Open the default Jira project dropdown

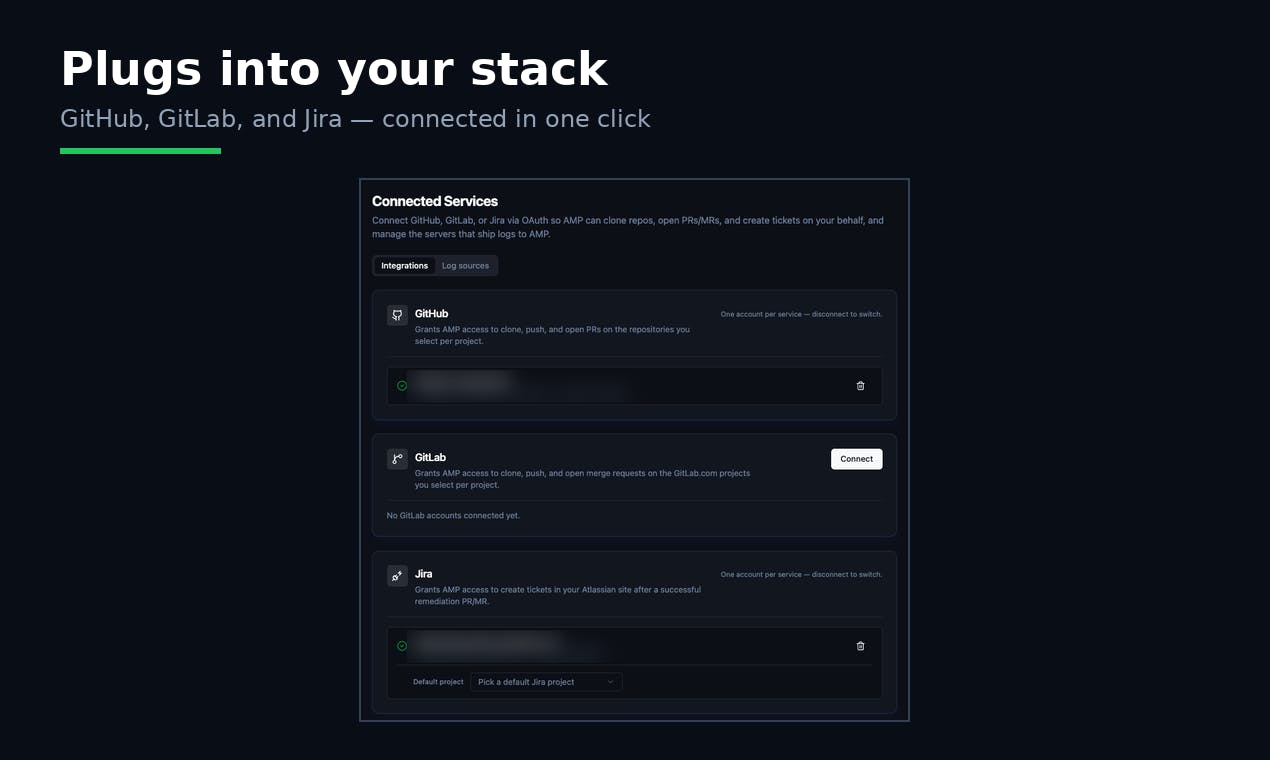[546, 682]
